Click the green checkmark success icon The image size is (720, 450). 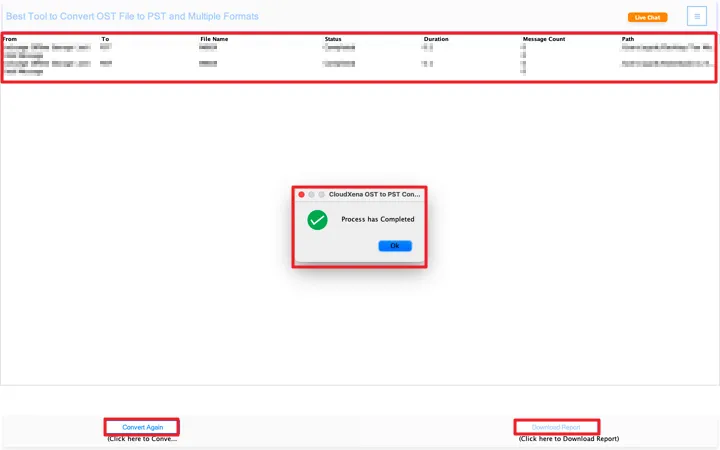coord(317,220)
